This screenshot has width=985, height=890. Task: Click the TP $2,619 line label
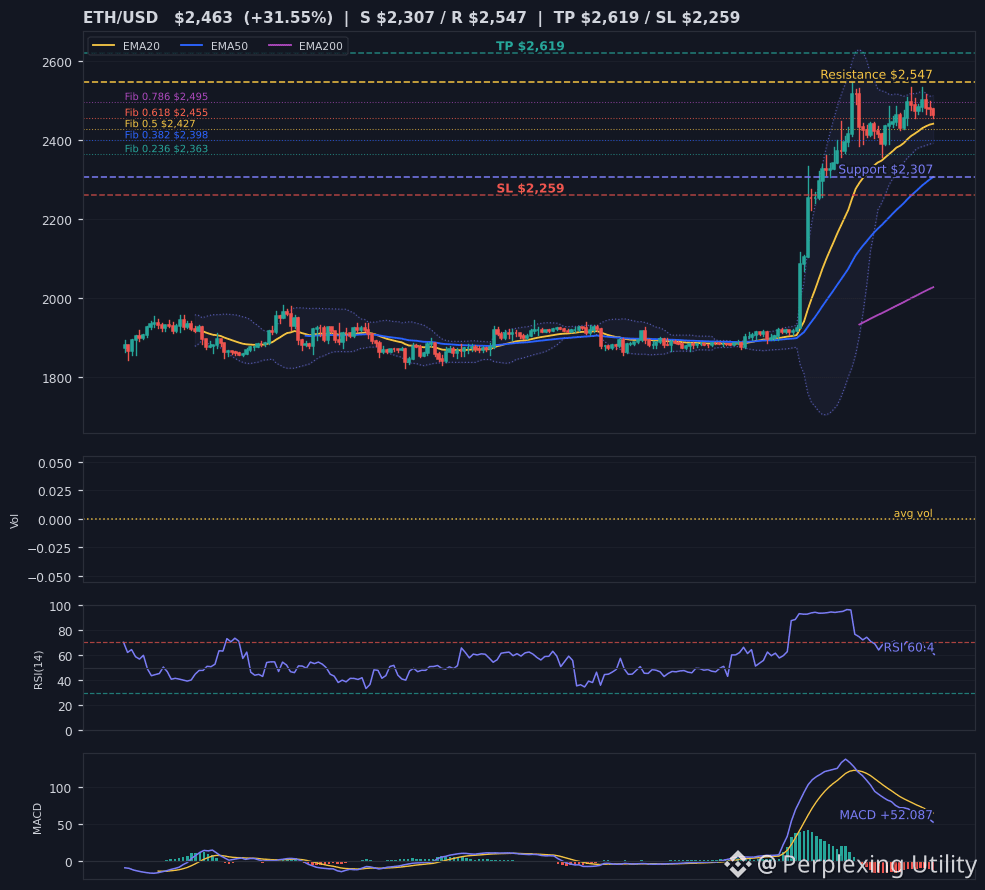click(530, 46)
